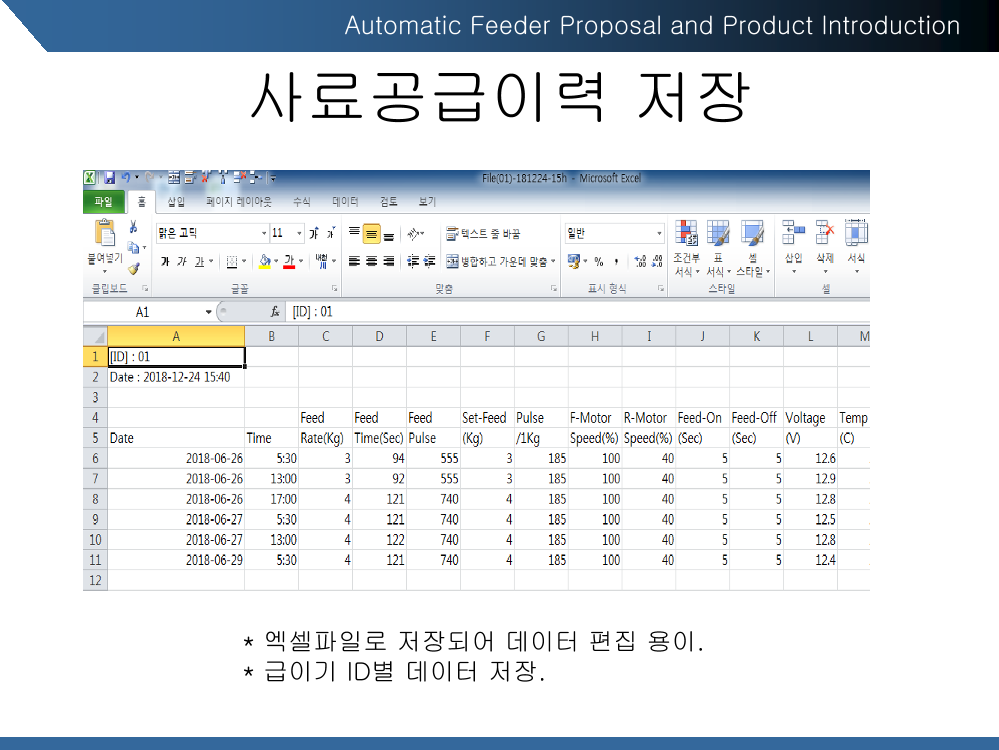This screenshot has width=999, height=750.
Task: Click the insert function fx icon
Action: (x=275, y=312)
